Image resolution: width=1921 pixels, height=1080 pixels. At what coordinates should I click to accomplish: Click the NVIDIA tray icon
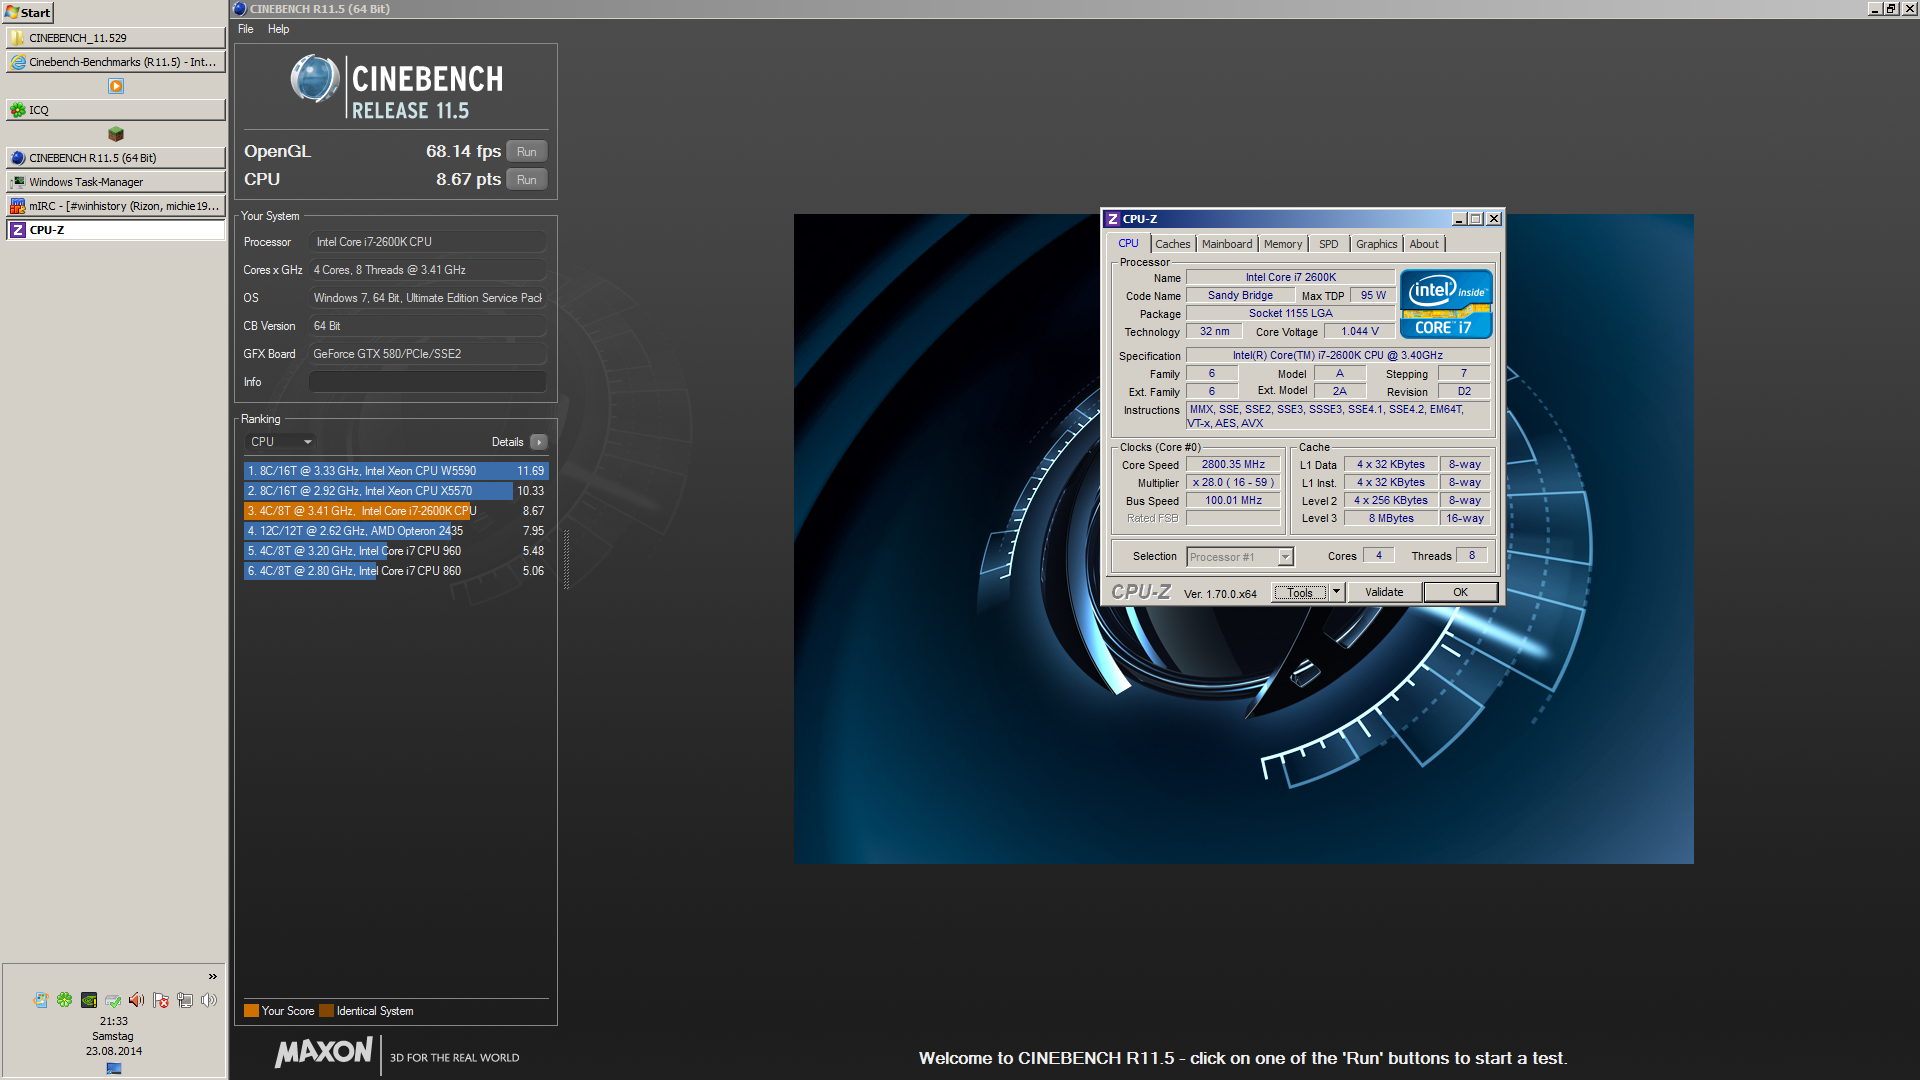click(89, 1000)
